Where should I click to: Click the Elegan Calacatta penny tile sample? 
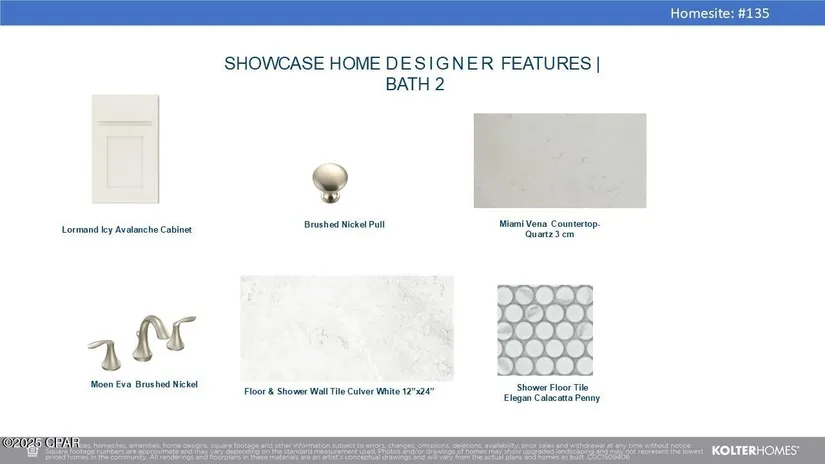pyautogui.click(x=545, y=330)
